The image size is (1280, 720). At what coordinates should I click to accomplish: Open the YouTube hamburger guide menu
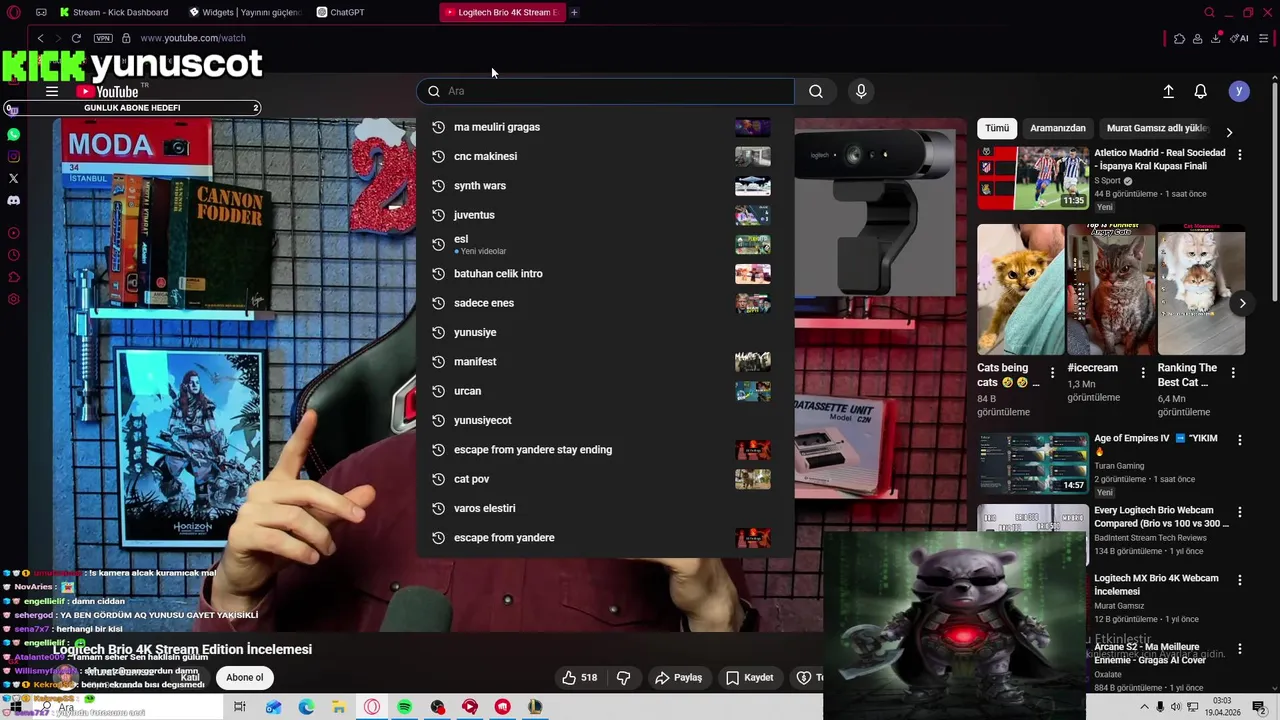coord(52,91)
